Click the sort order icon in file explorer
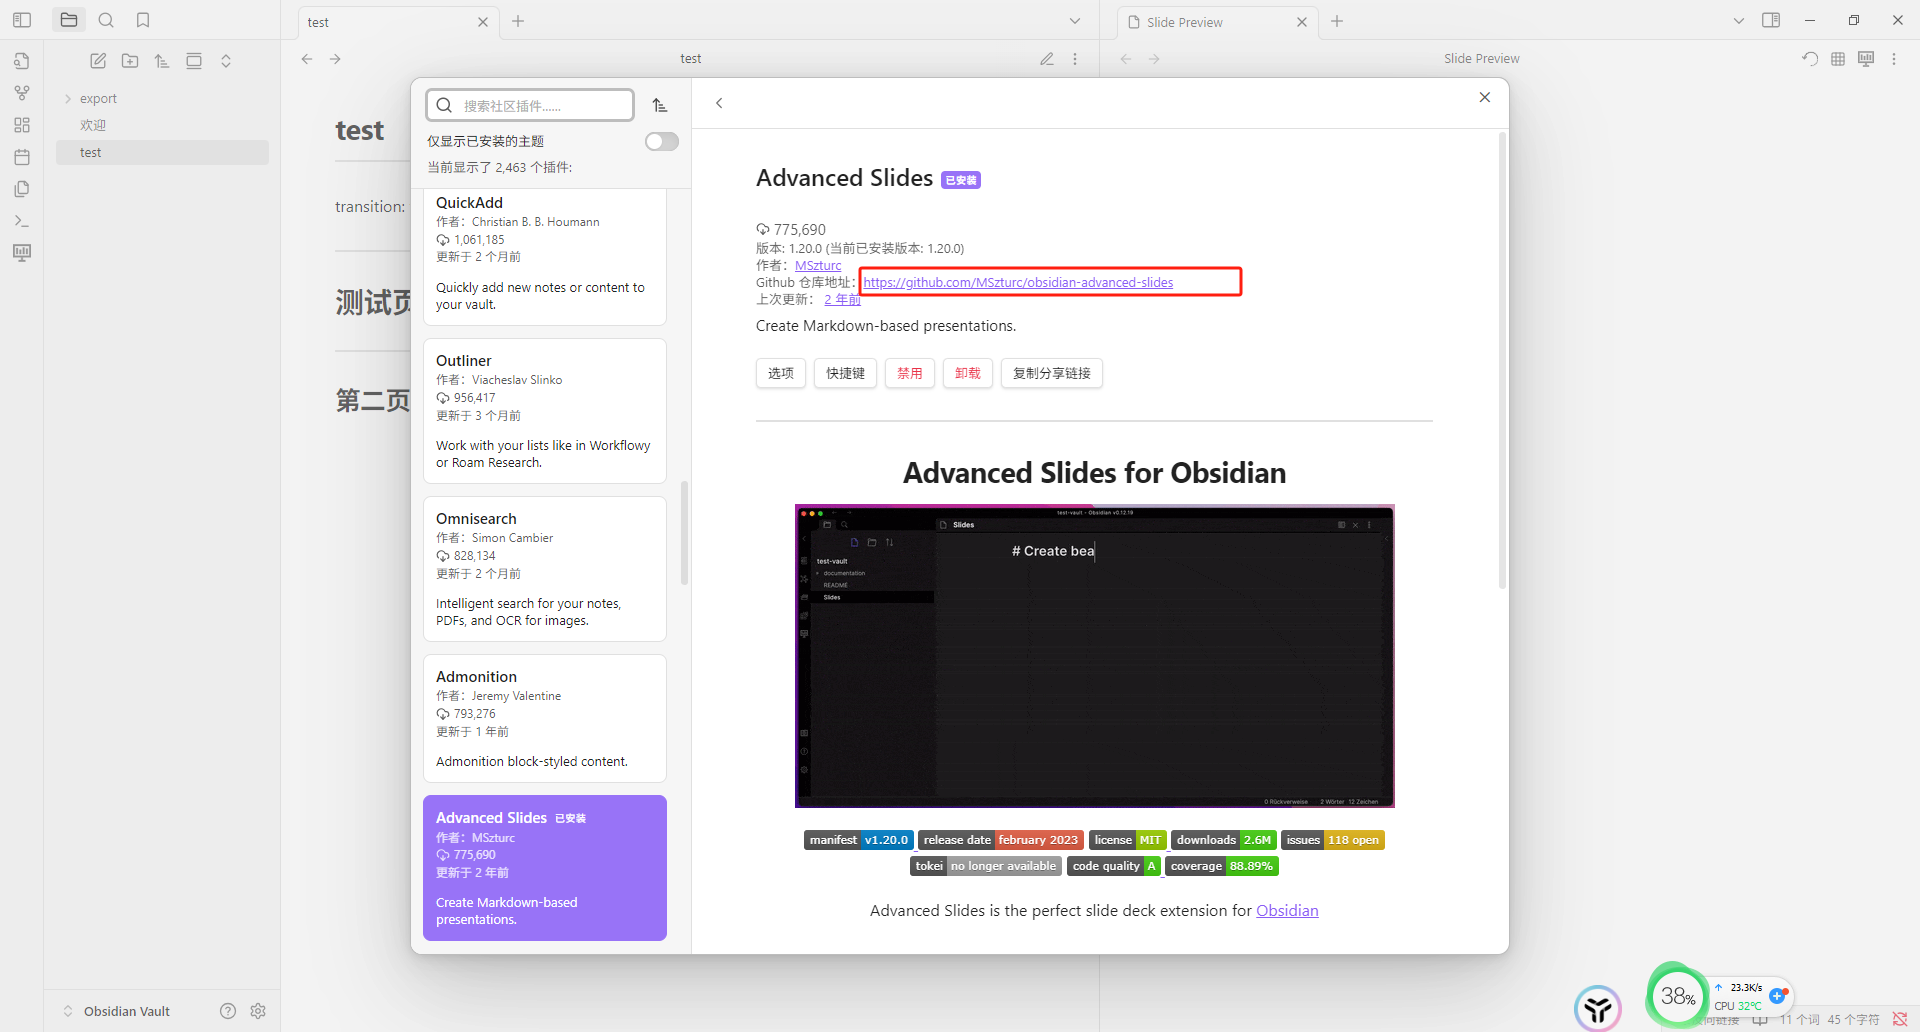Viewport: 1920px width, 1032px height. click(161, 60)
